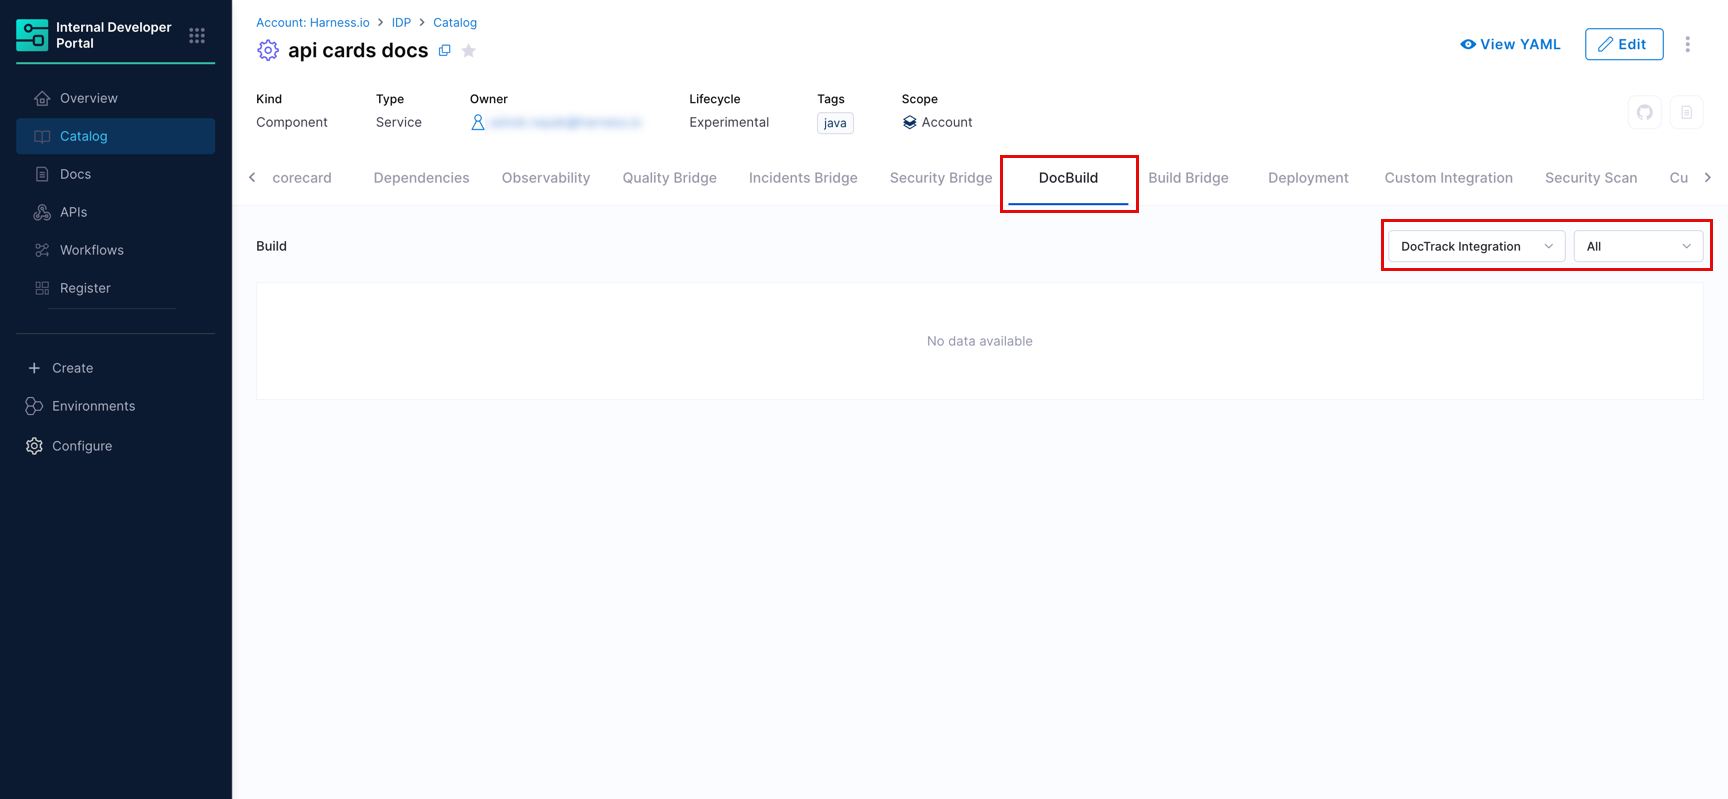
Task: Open Environments in the sidebar
Action: (x=116, y=406)
